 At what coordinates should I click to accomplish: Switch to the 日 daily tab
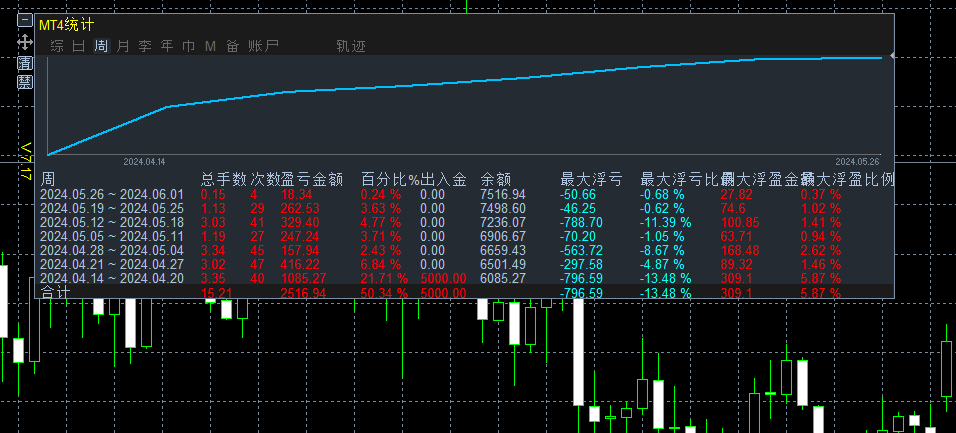79,46
